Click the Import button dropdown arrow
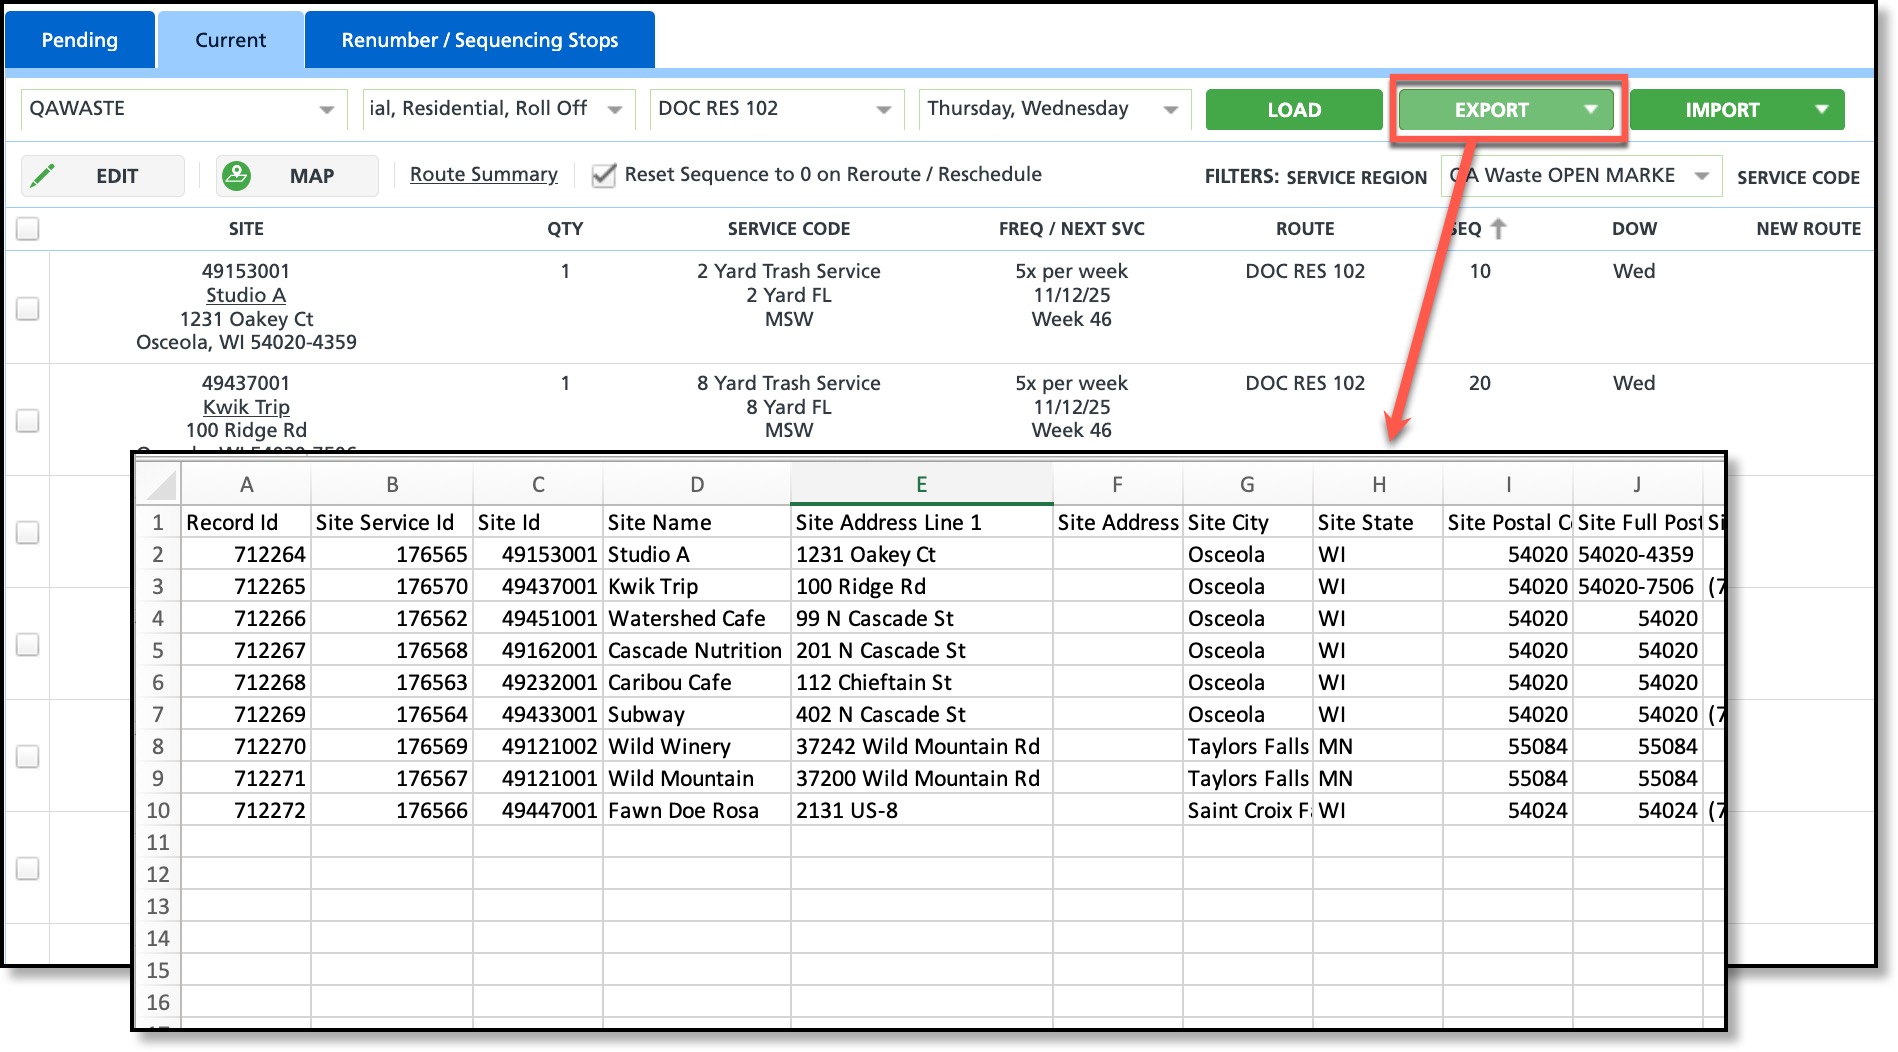This screenshot has width=1898, height=1052. click(1821, 109)
